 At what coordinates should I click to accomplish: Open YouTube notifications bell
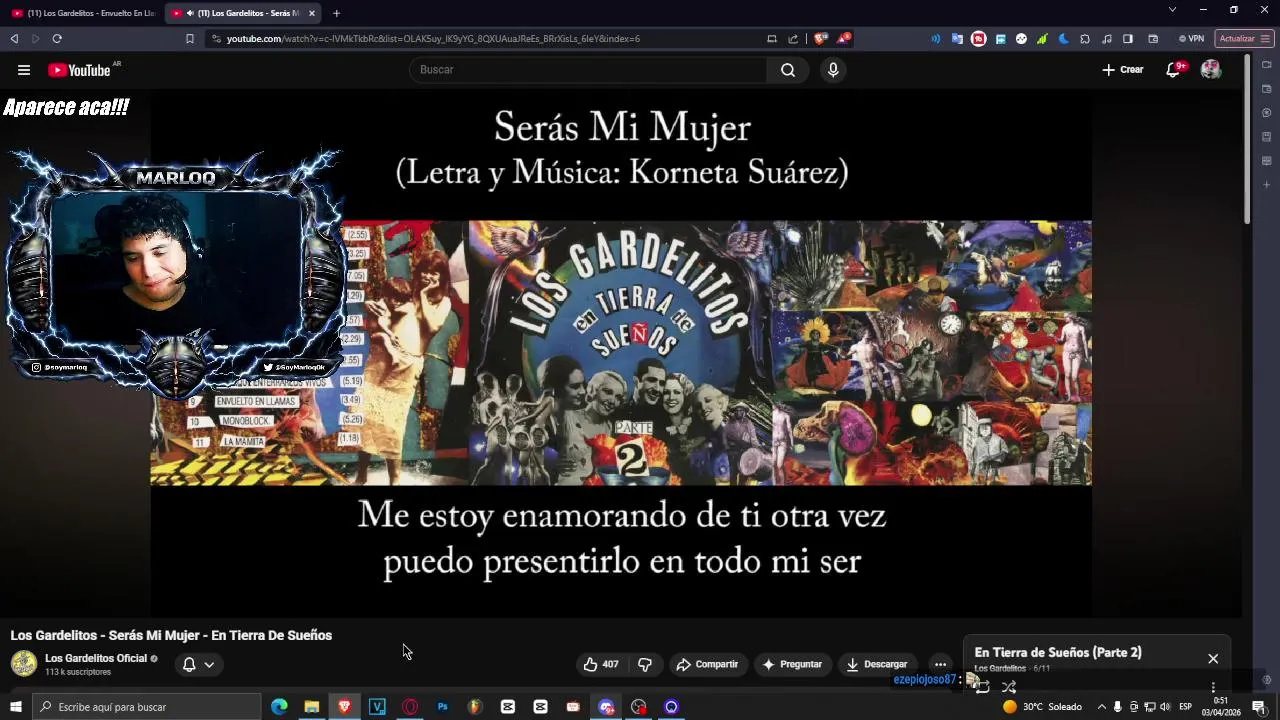1174,70
